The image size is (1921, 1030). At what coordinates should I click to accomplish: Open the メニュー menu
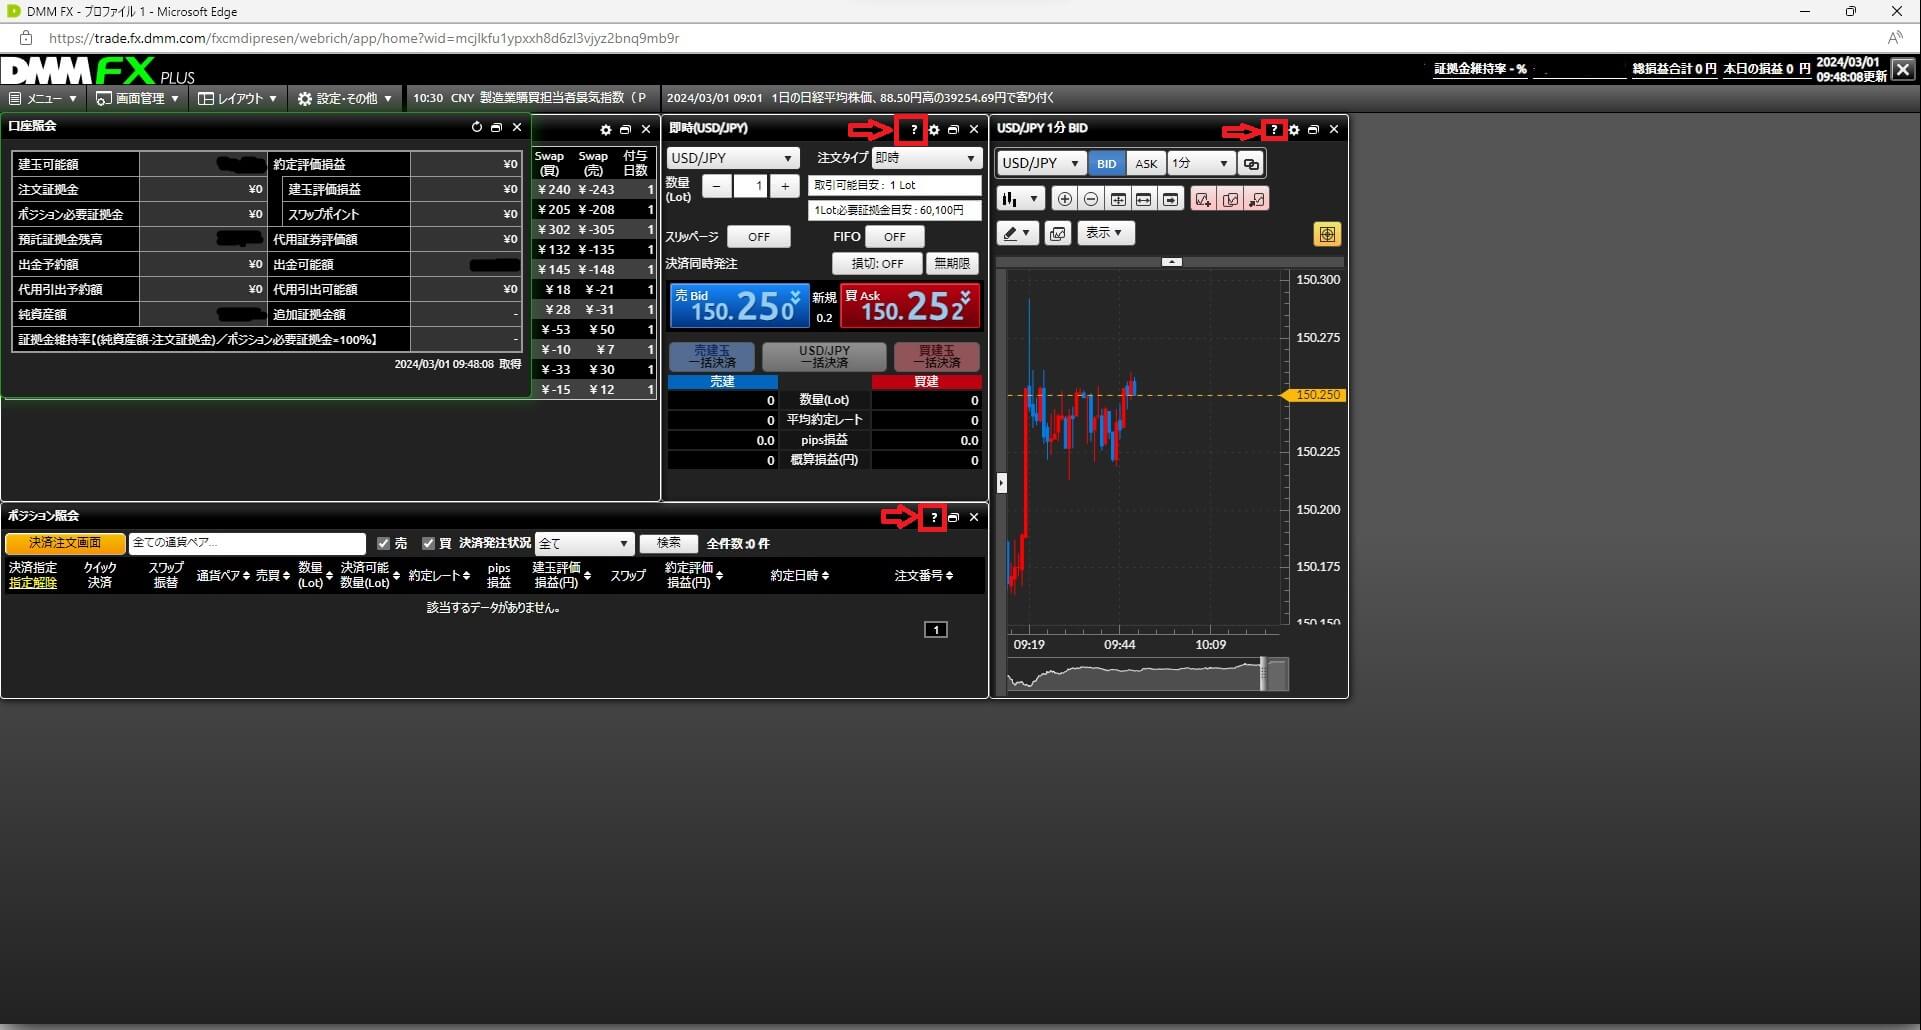click(42, 98)
